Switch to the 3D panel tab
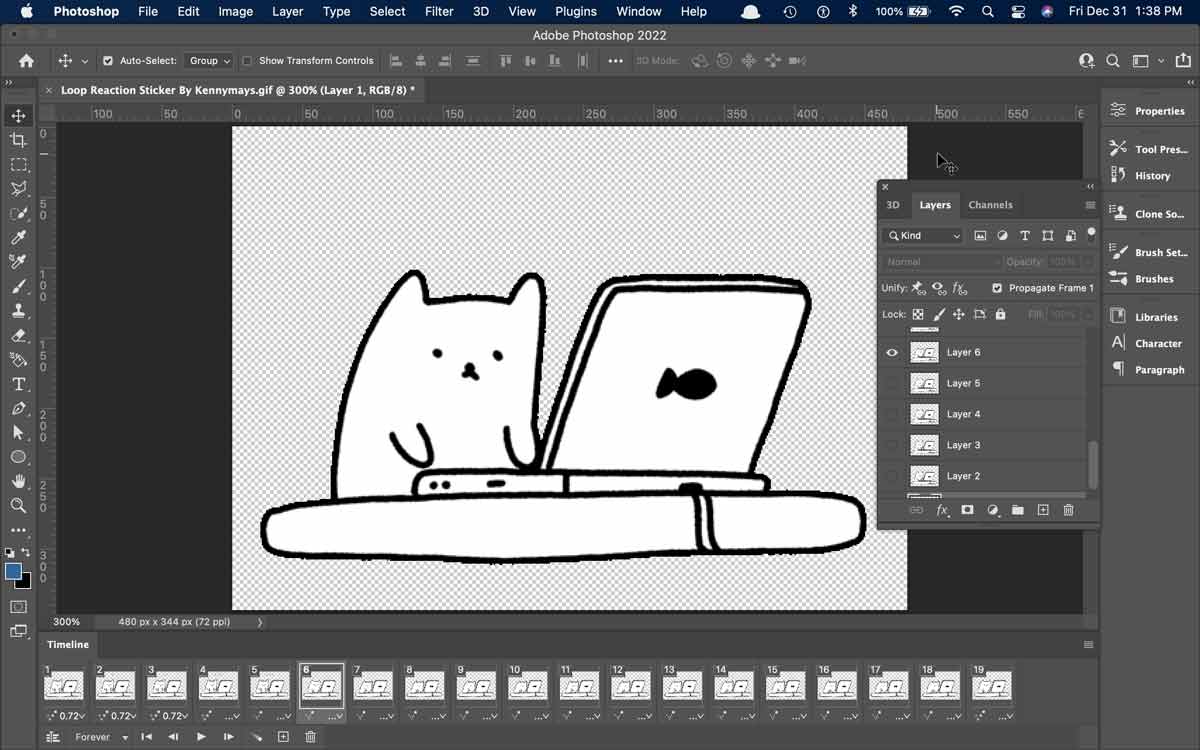Viewport: 1200px width, 750px height. pyautogui.click(x=893, y=205)
